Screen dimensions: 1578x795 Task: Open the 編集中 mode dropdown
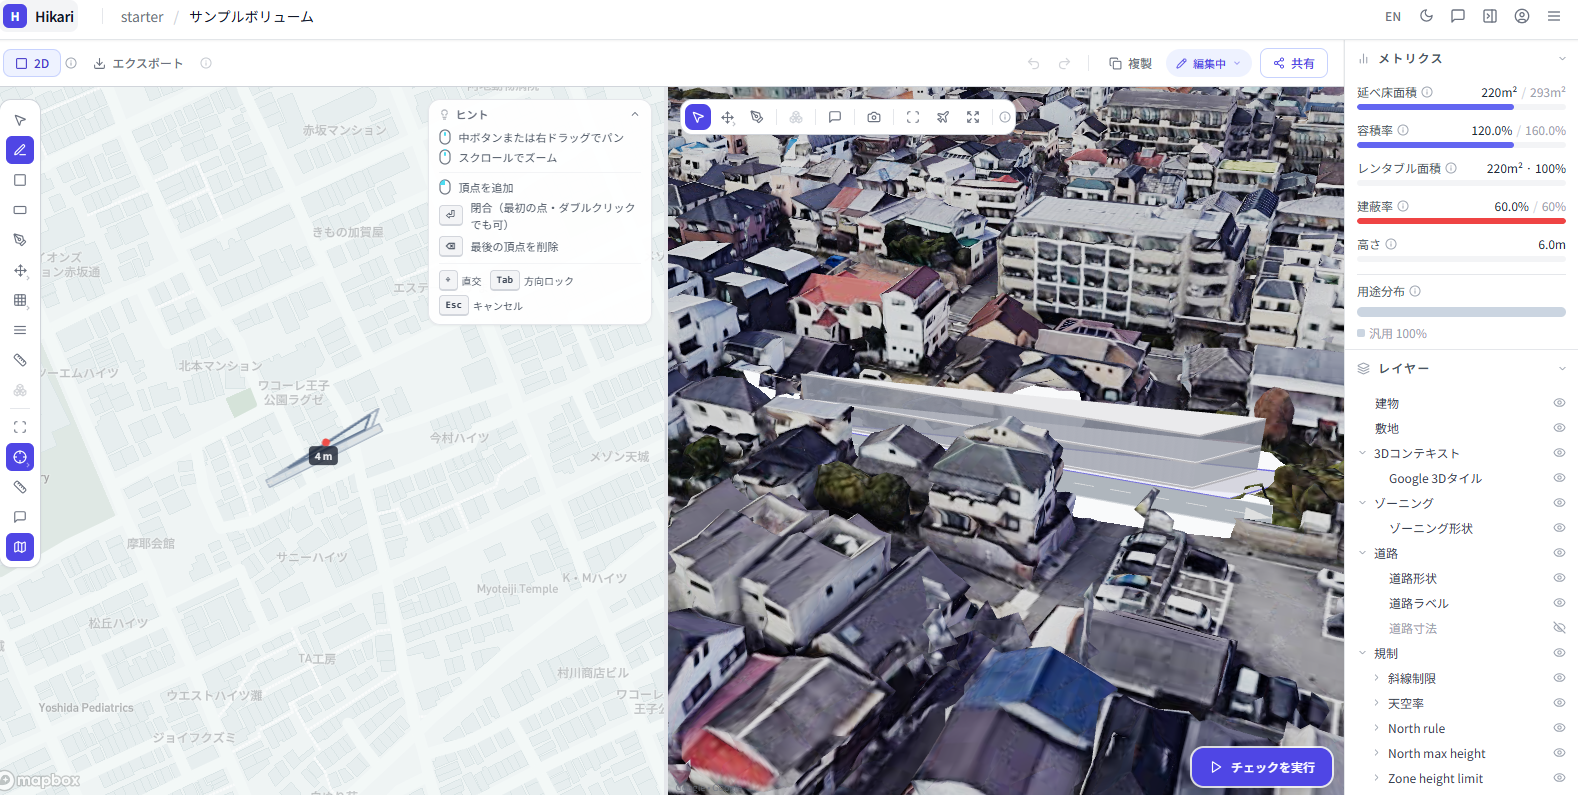point(1209,63)
